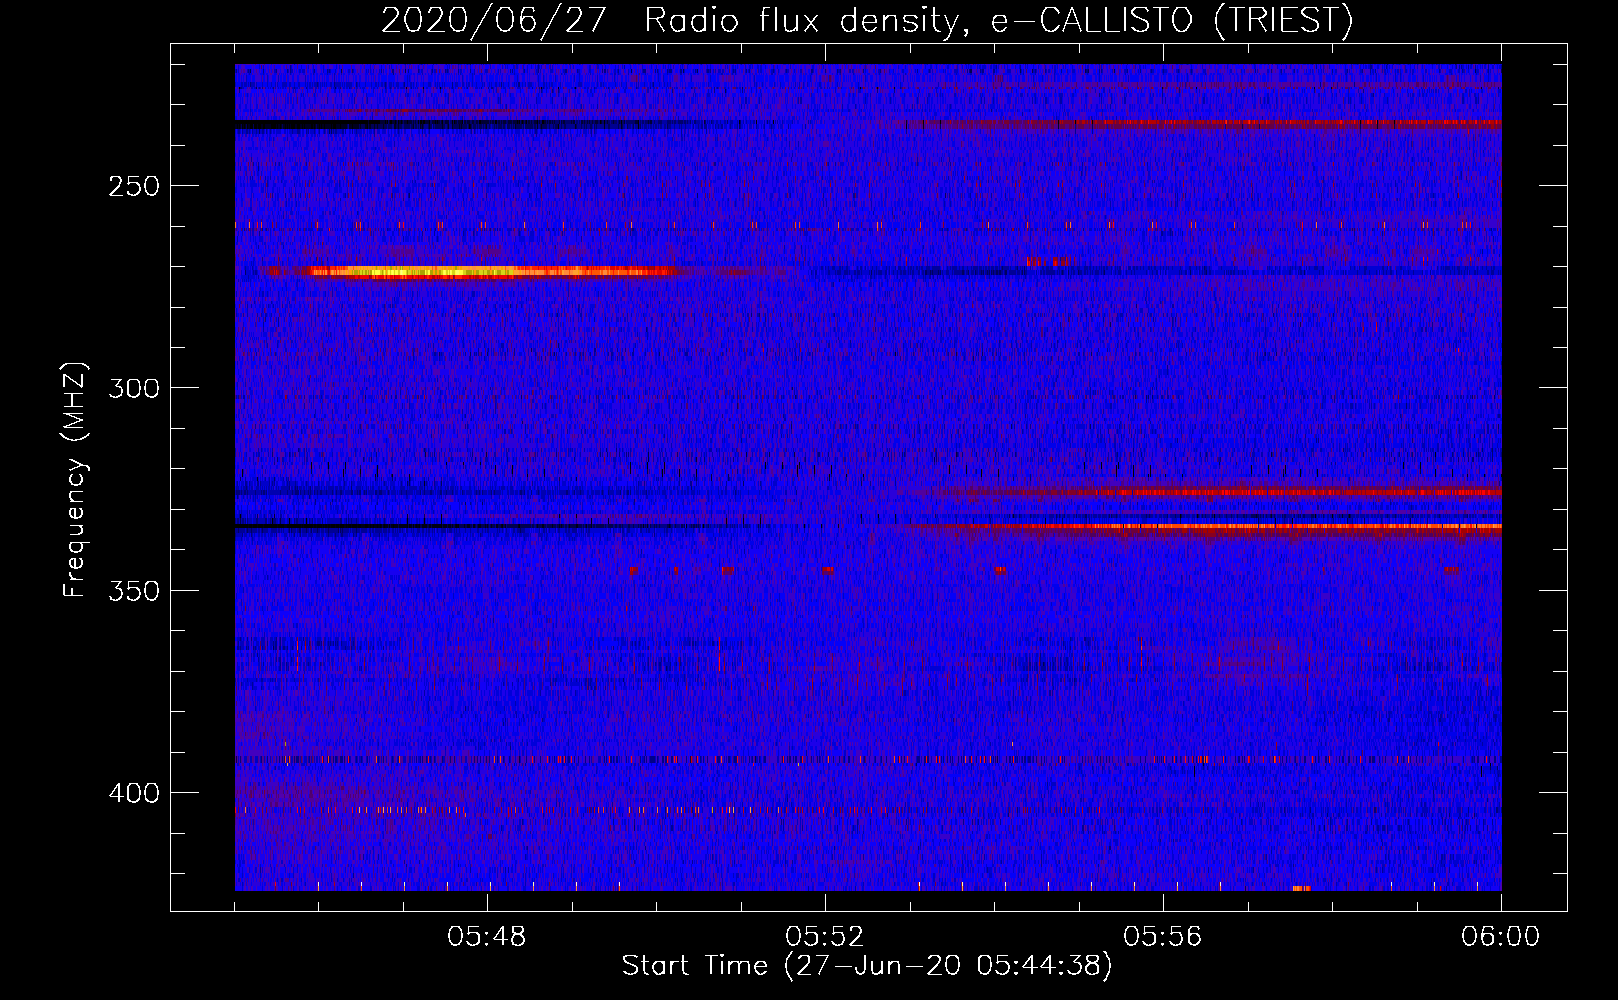This screenshot has height=1000, width=1618.
Task: Click the 05:52 time tick label
Action: [825, 937]
